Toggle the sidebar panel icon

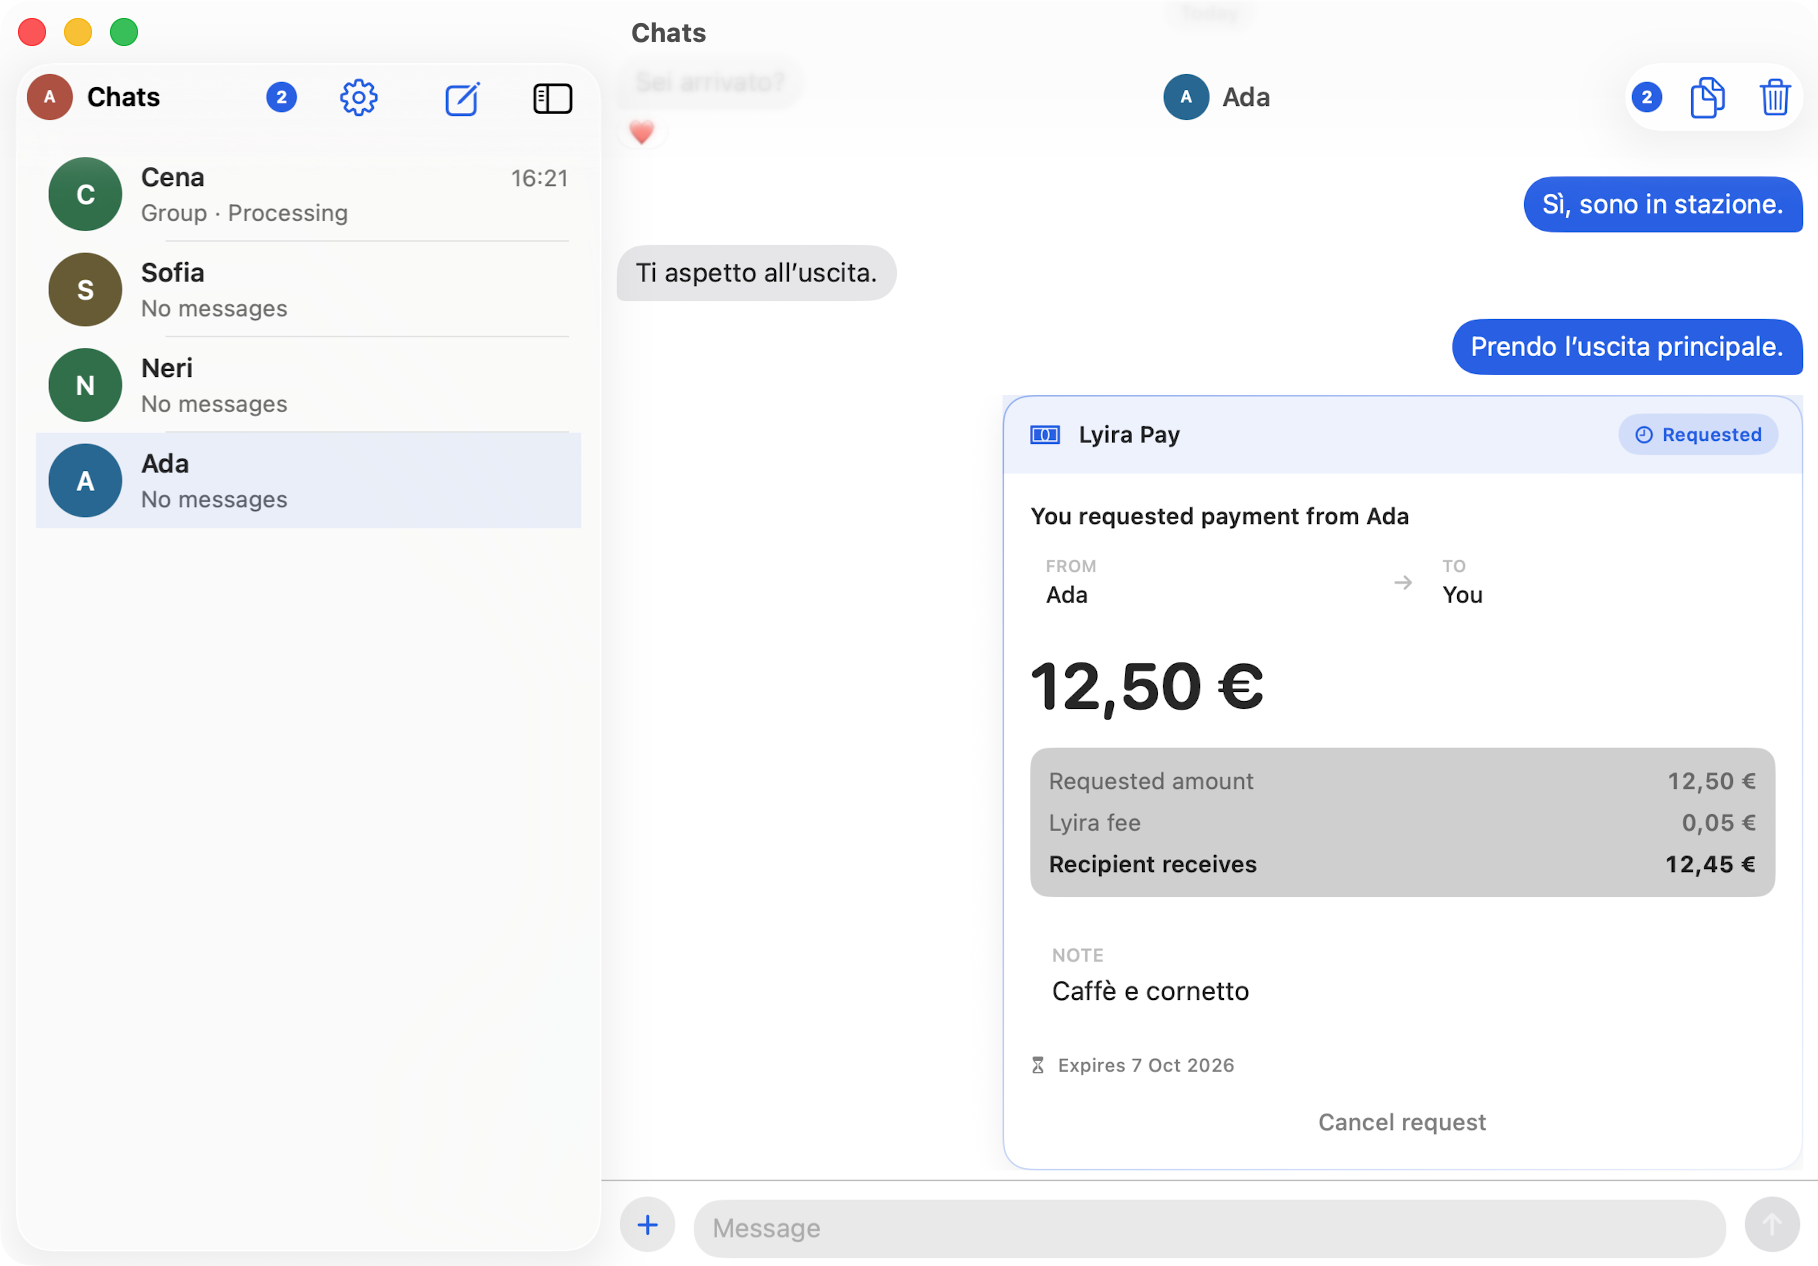point(552,98)
